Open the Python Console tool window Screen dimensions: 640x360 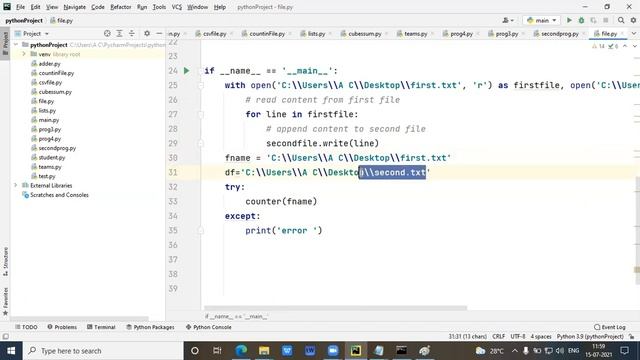click(x=209, y=327)
